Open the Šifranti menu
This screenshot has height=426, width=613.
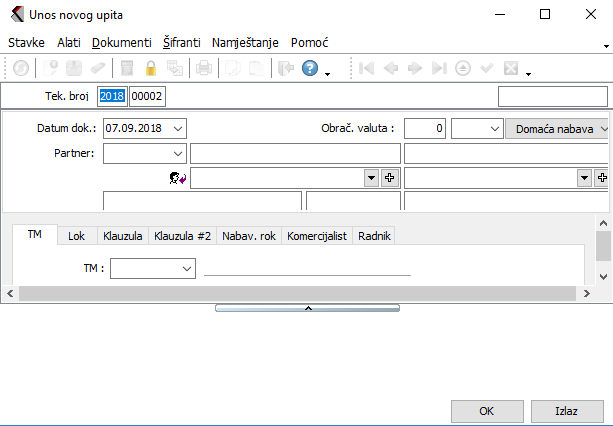[182, 43]
